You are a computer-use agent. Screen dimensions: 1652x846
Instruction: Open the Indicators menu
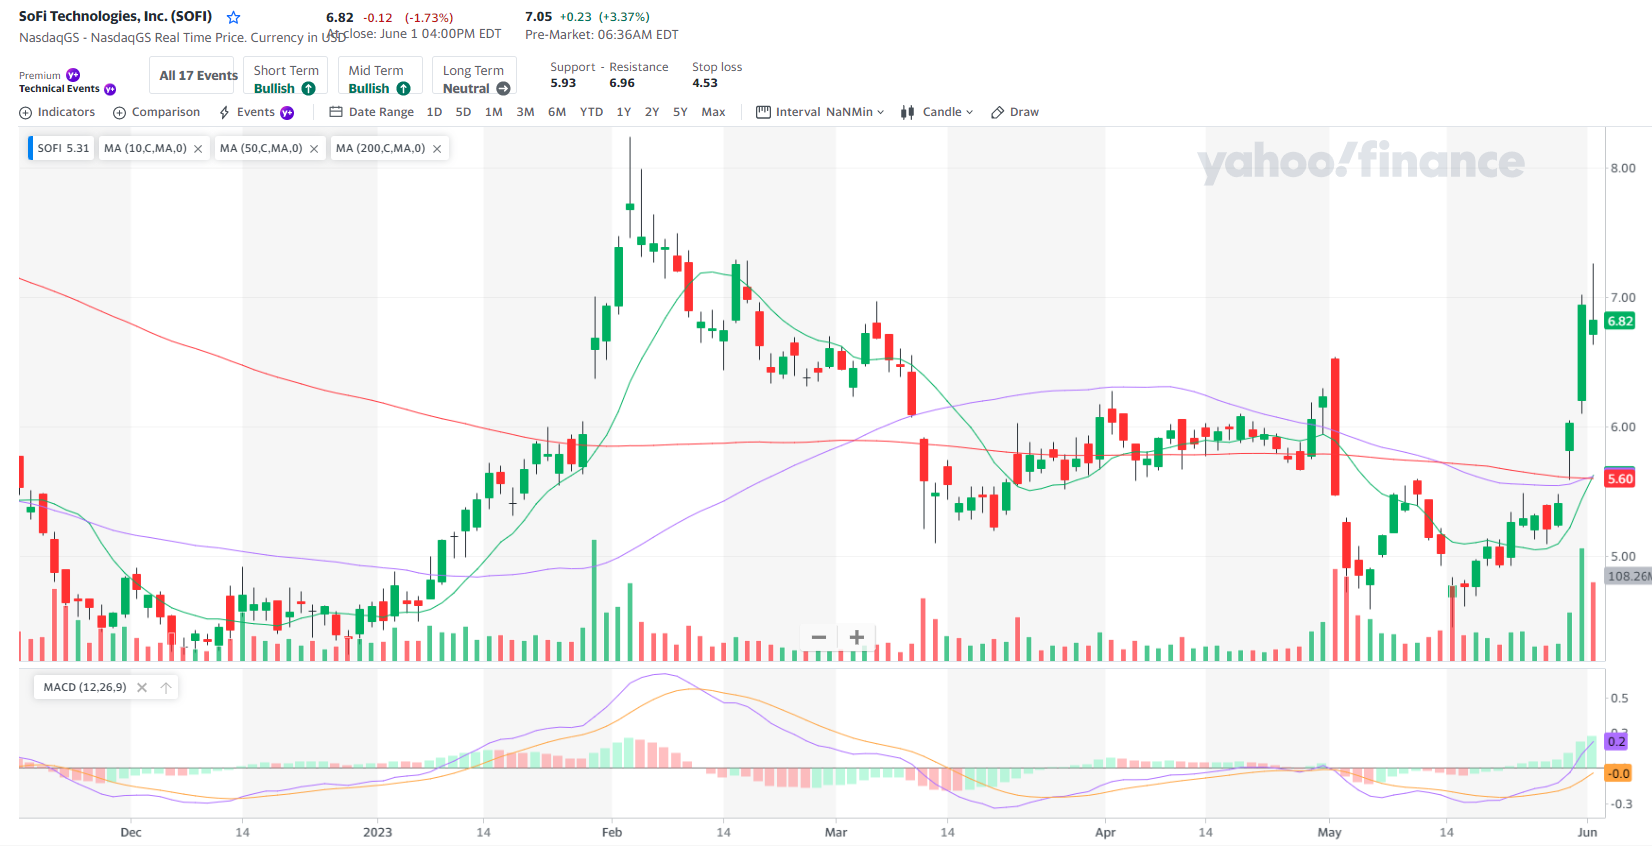click(57, 112)
